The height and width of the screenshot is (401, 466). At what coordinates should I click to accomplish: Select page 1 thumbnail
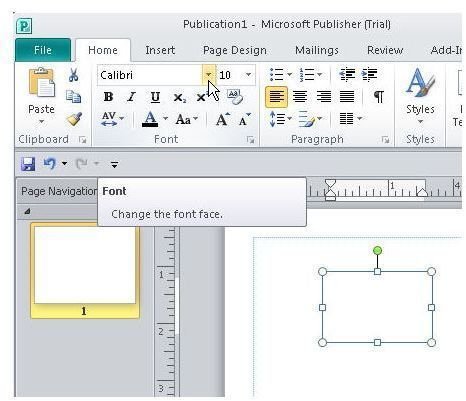tap(85, 271)
